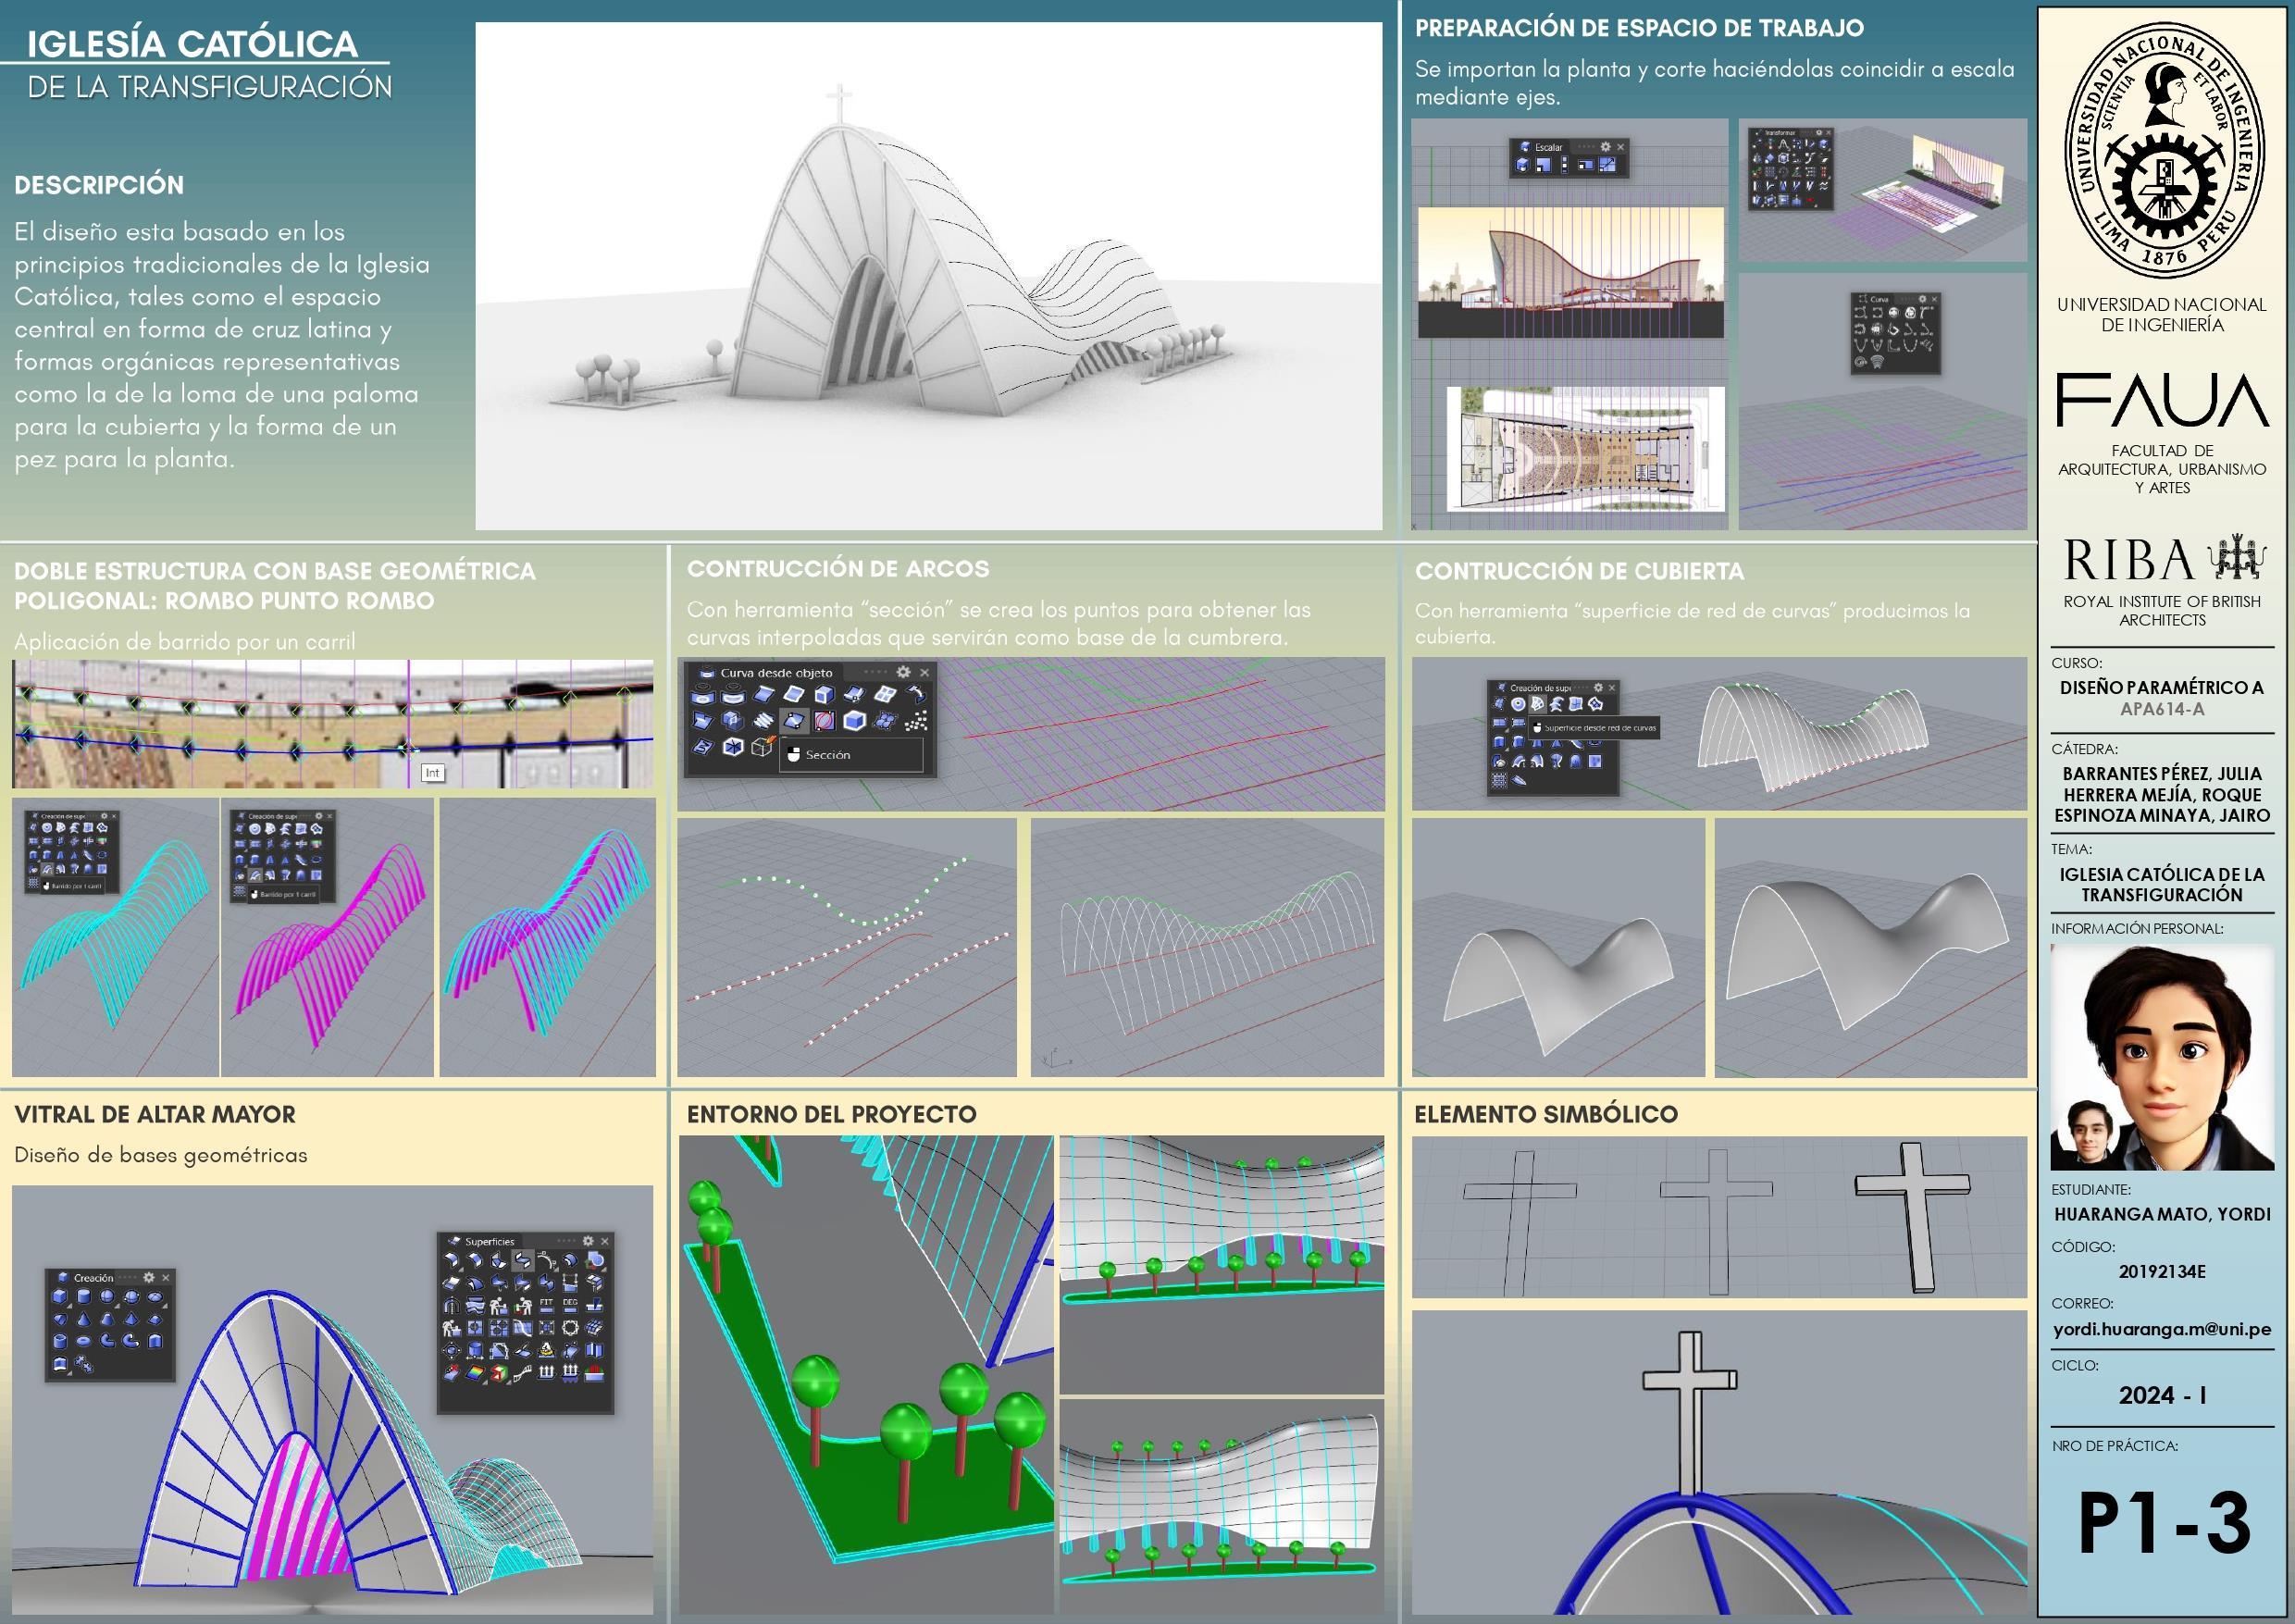Click the DEC icon in Superficies toolbar
2295x1624 pixels.
point(571,1306)
